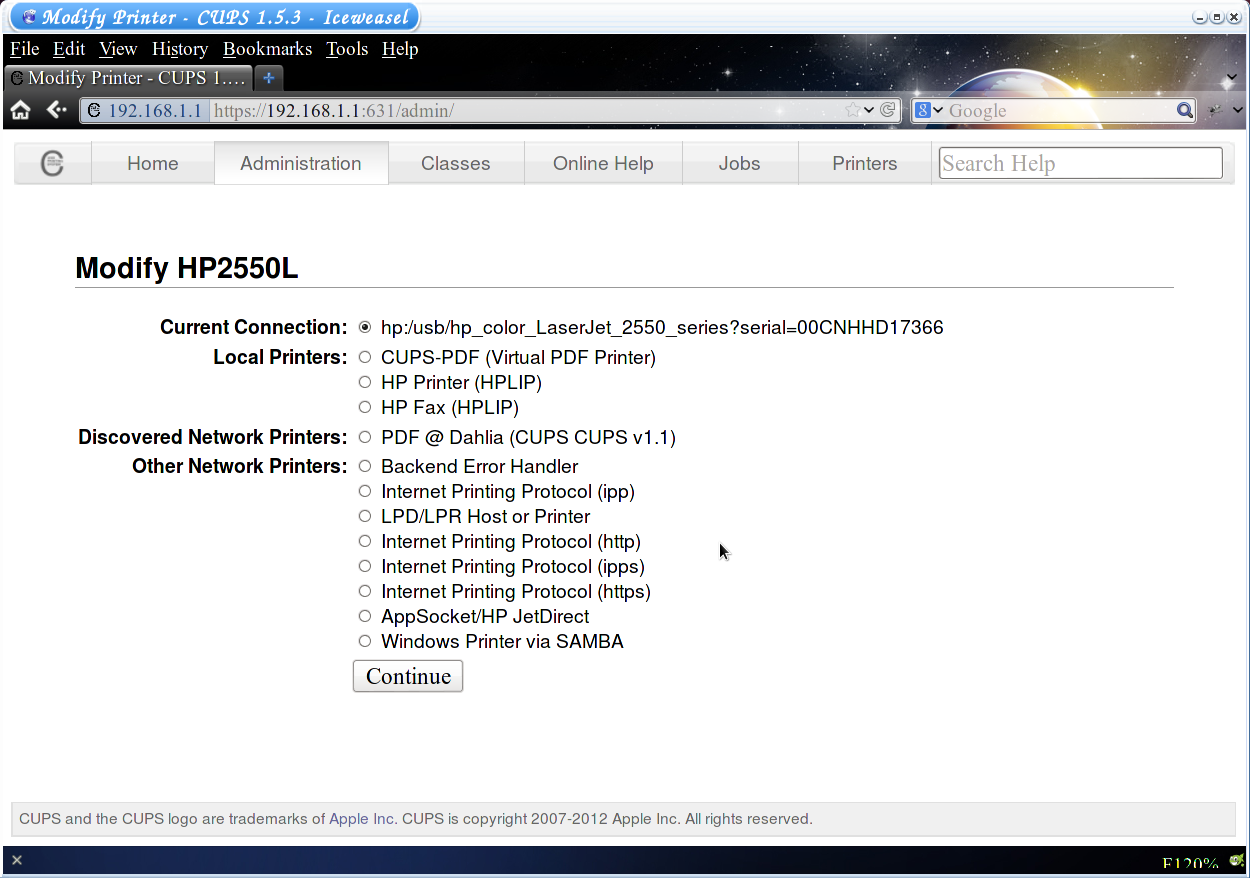This screenshot has width=1250, height=878.
Task: Open the File menu
Action: click(24, 49)
